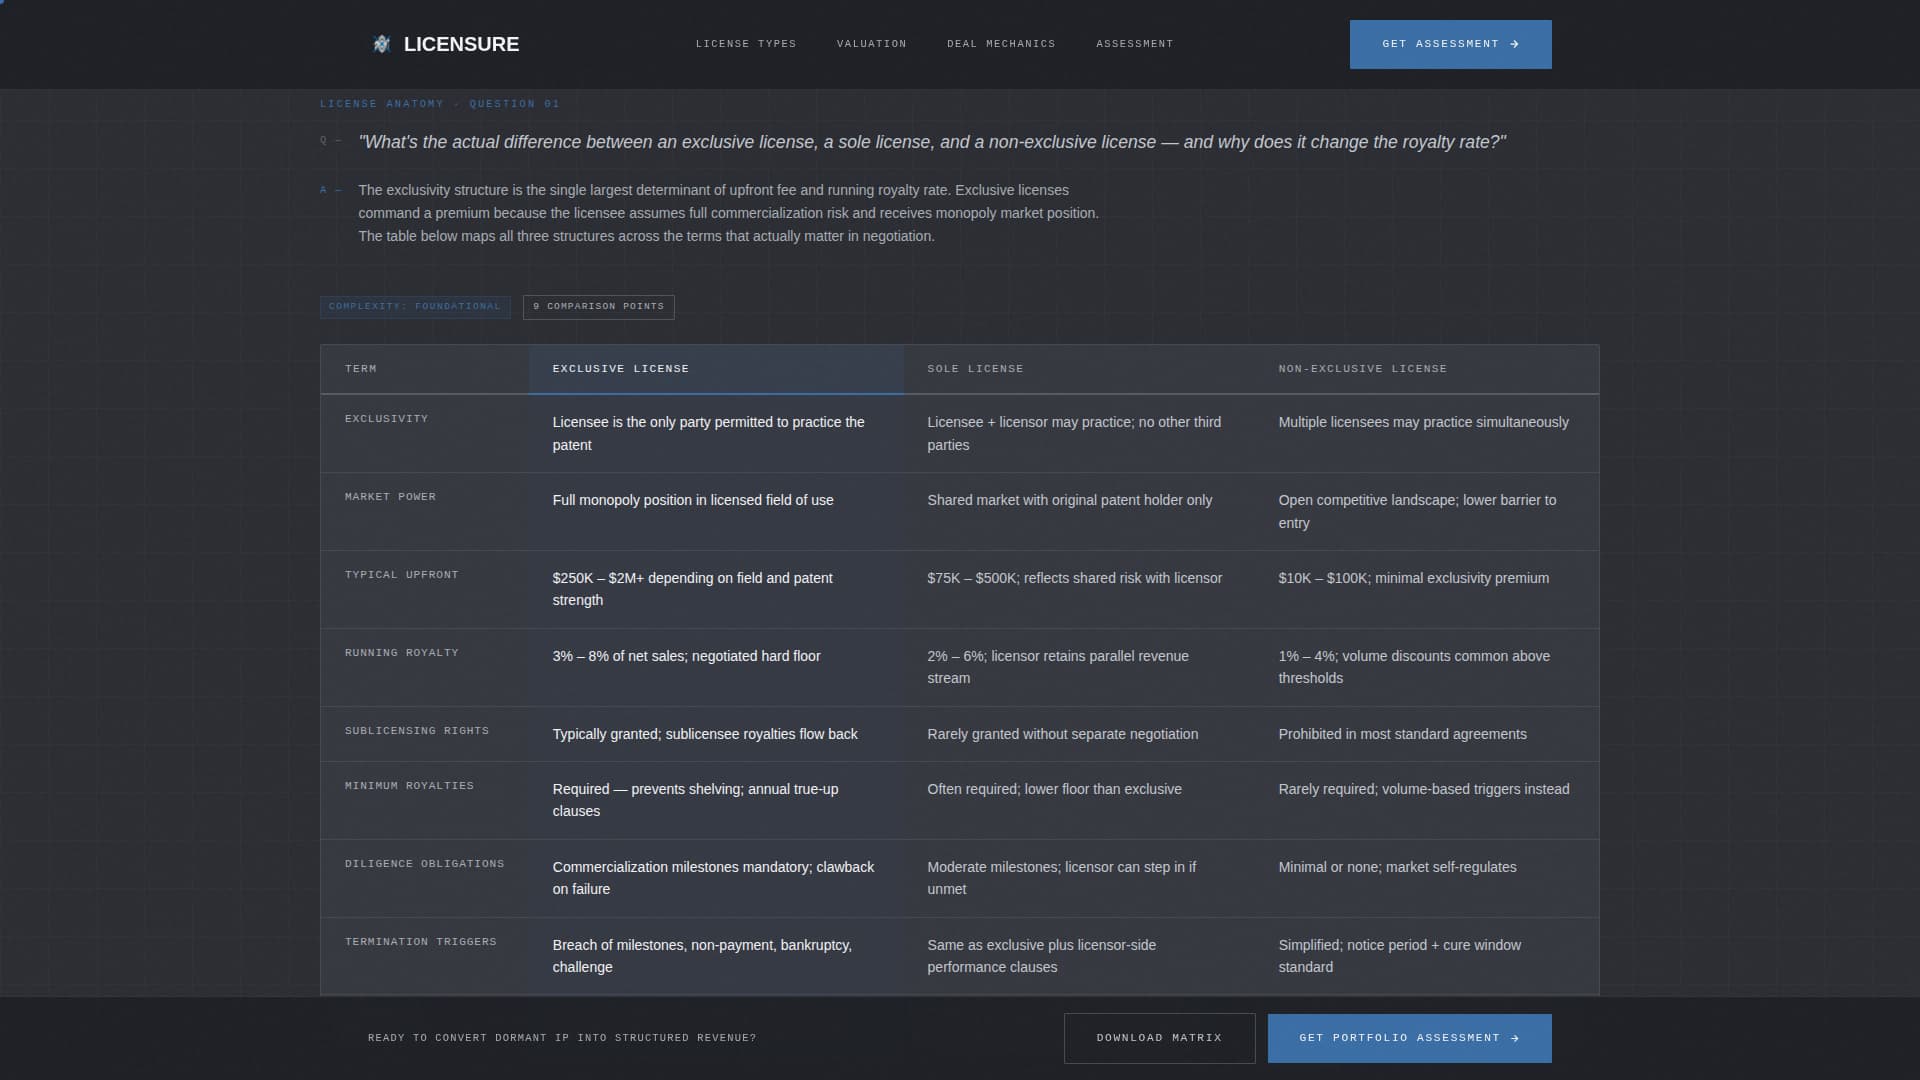
Task: Select the COMPLEXITY: FOUNDATIONAL badge
Action: click(415, 307)
